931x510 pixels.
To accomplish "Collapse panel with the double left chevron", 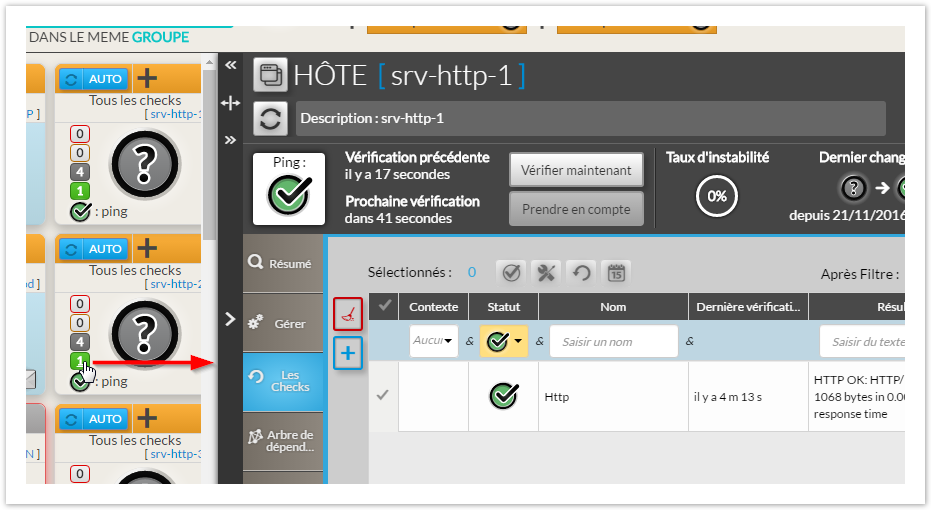I will 230,65.
